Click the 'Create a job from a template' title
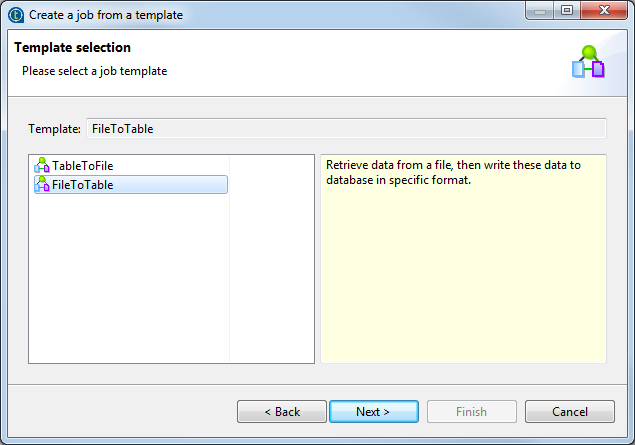This screenshot has height=445, width=635. 105,16
